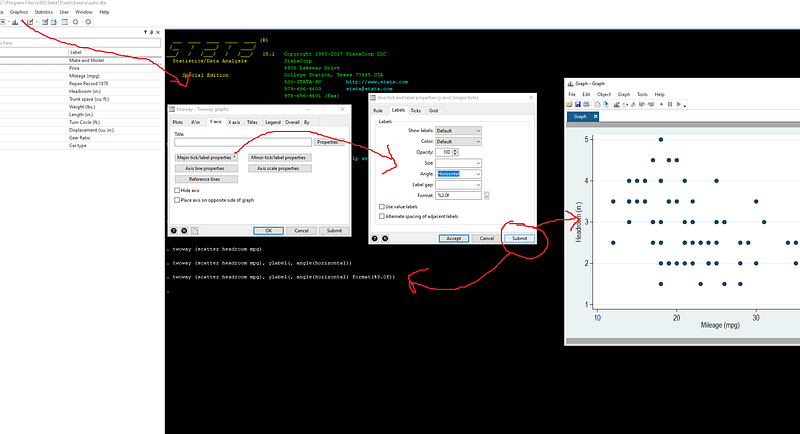Click the filter funnel icon in Variables panel

pyautogui.click(x=145, y=32)
